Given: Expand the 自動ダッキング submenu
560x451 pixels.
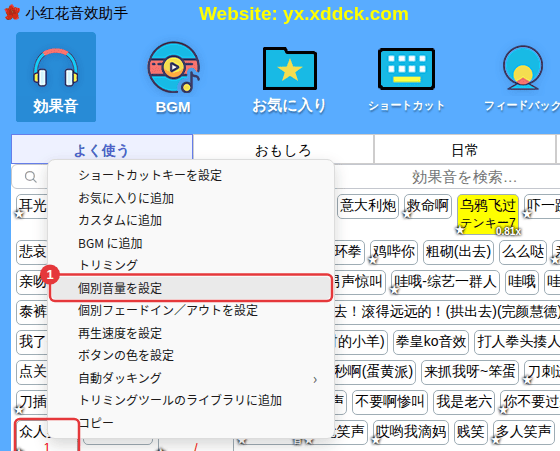Looking at the screenshot, I should [191, 378].
